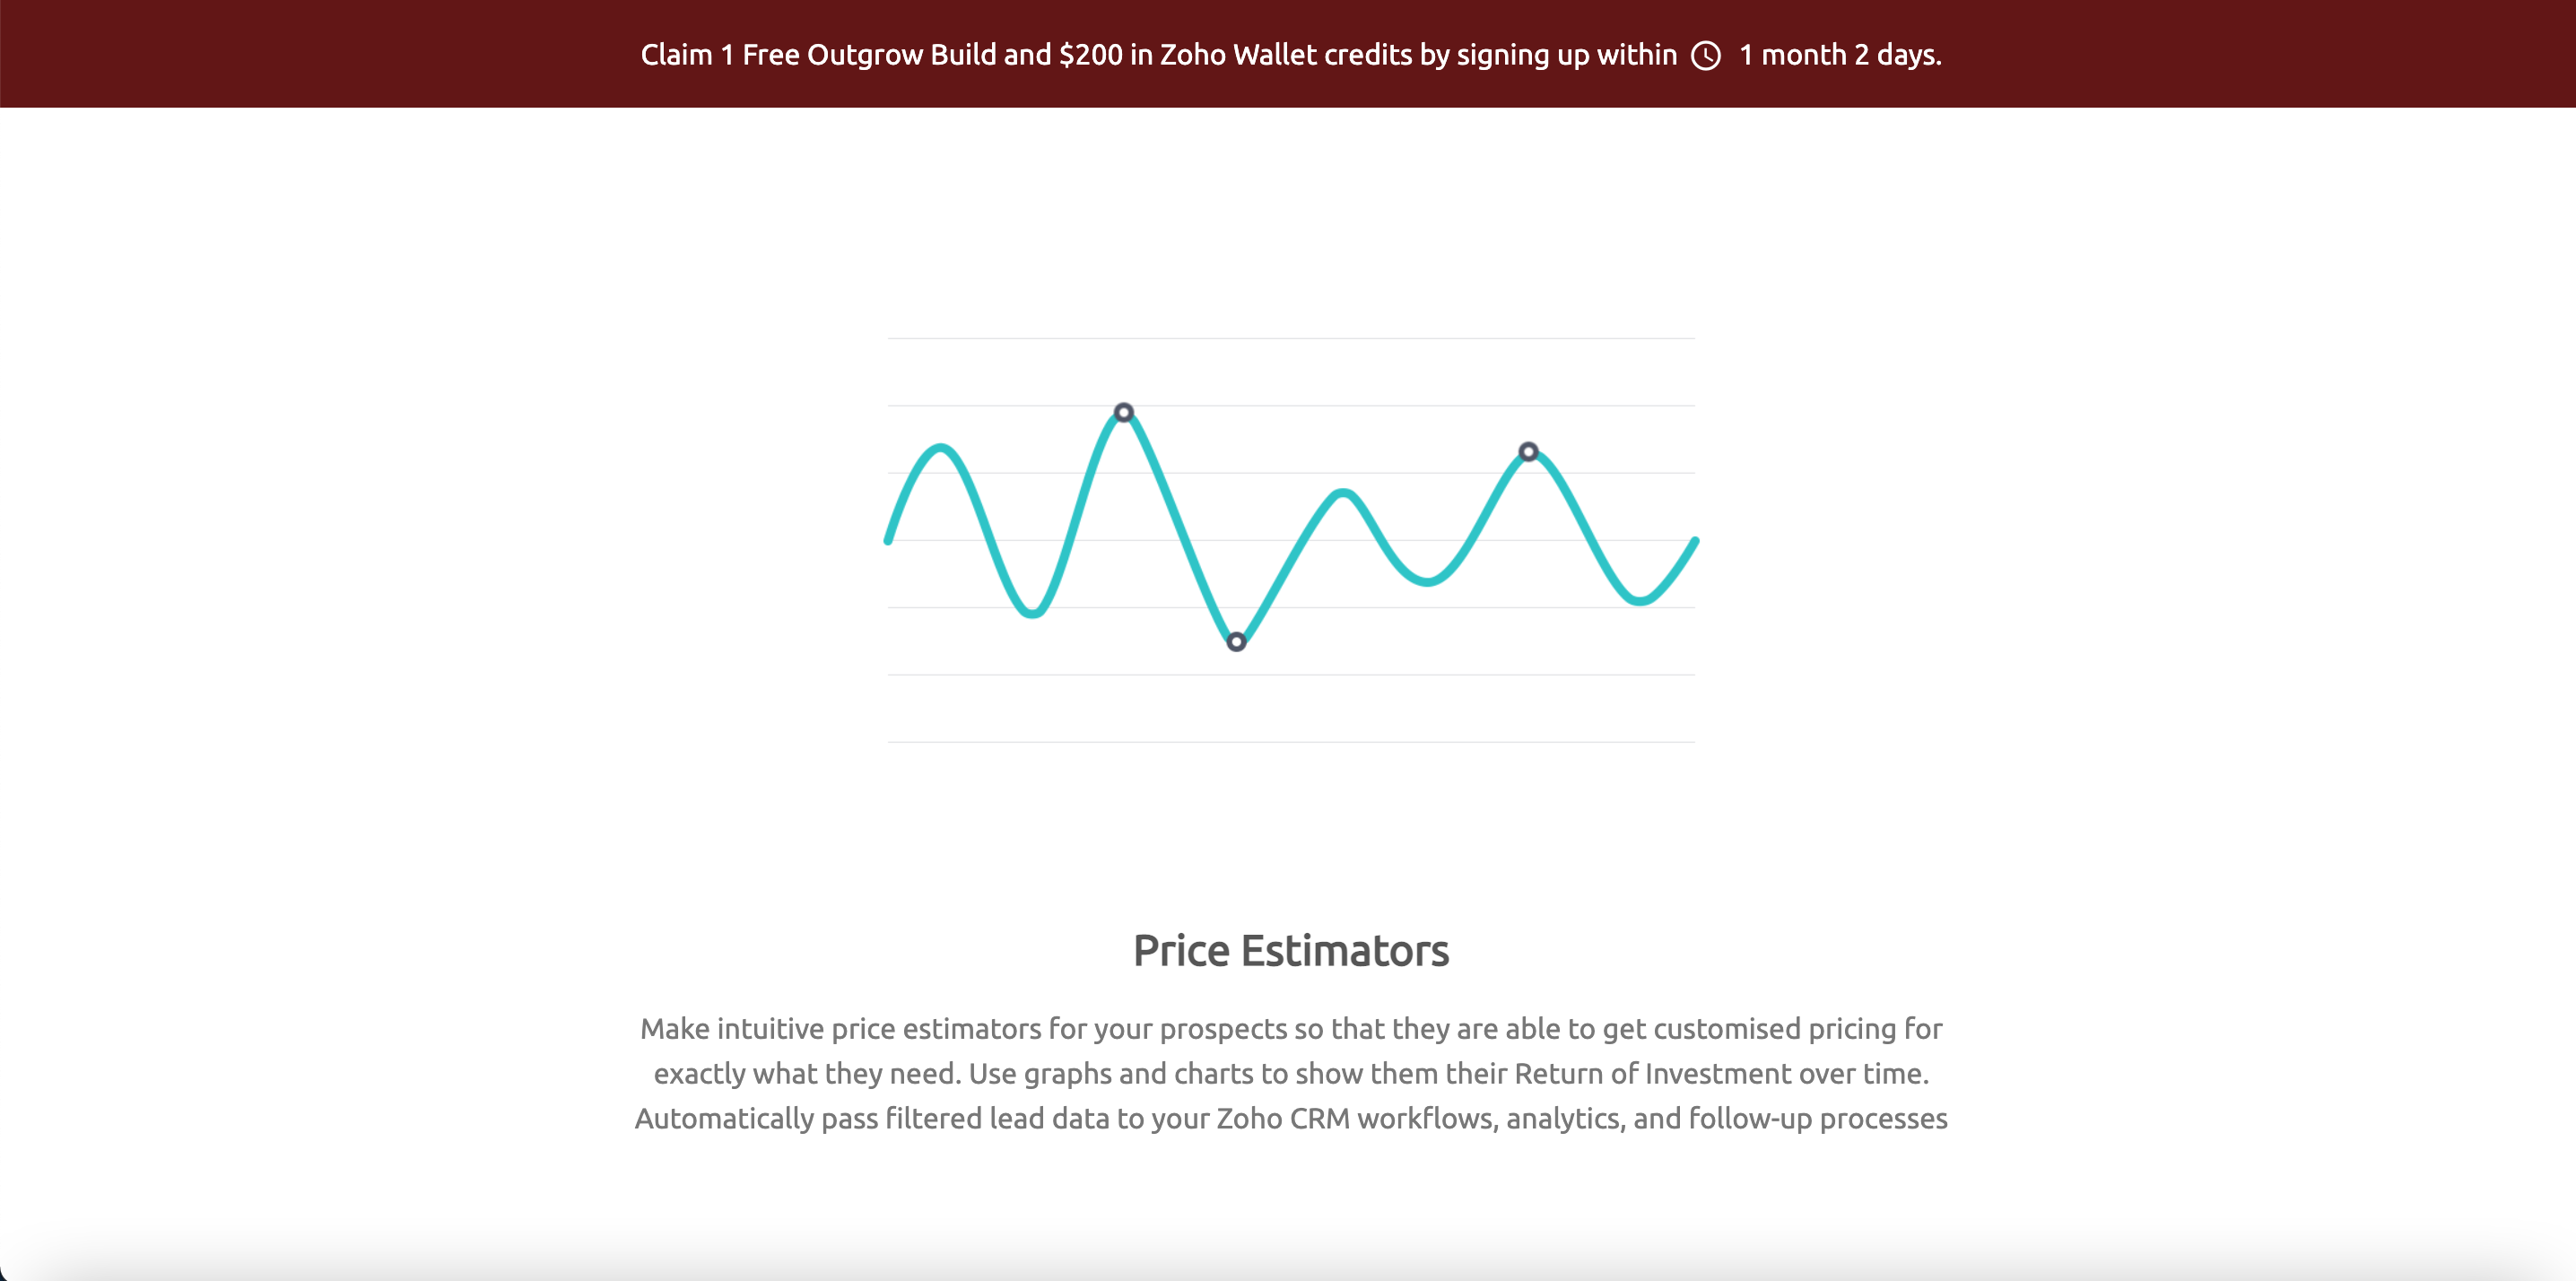2576x1281 pixels.
Task: Select the highest peak marker on chart
Action: [x=1124, y=412]
